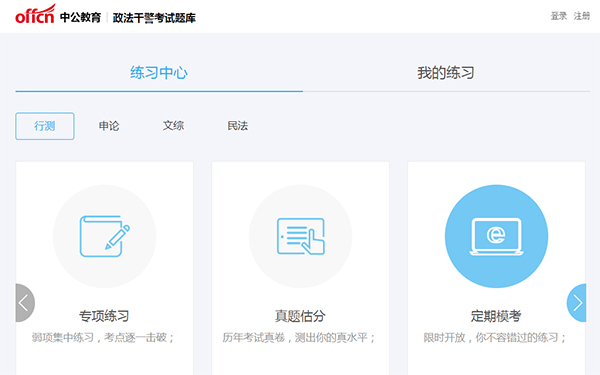Click description 限时开放，你不容错过的练习；
This screenshot has height=375, width=600.
pyautogui.click(x=495, y=338)
